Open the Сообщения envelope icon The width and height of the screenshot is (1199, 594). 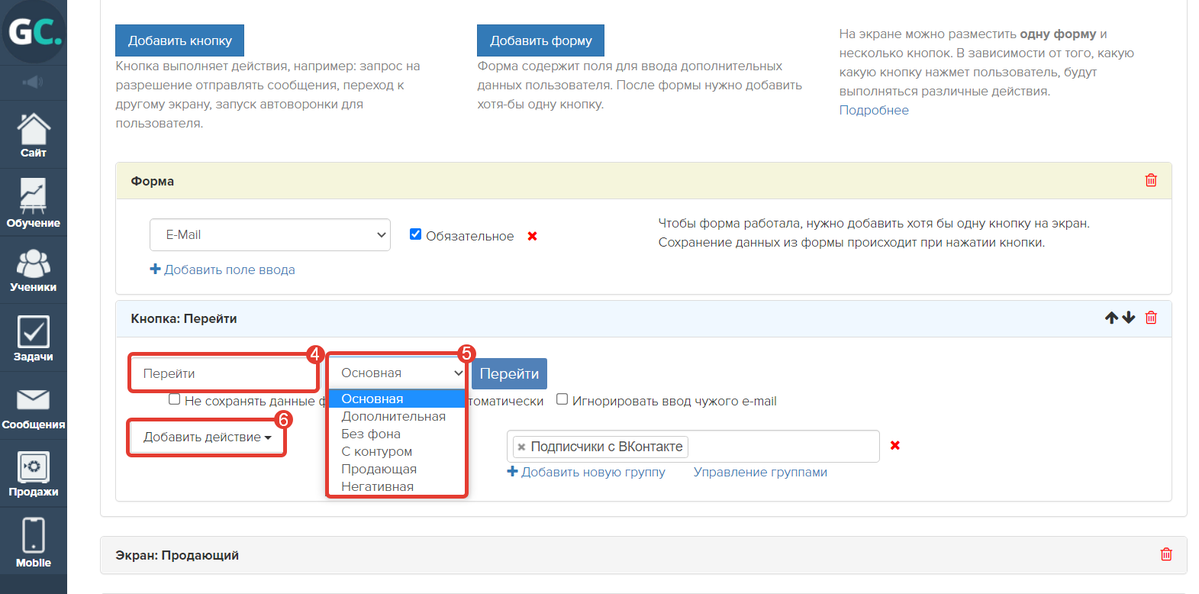(33, 407)
